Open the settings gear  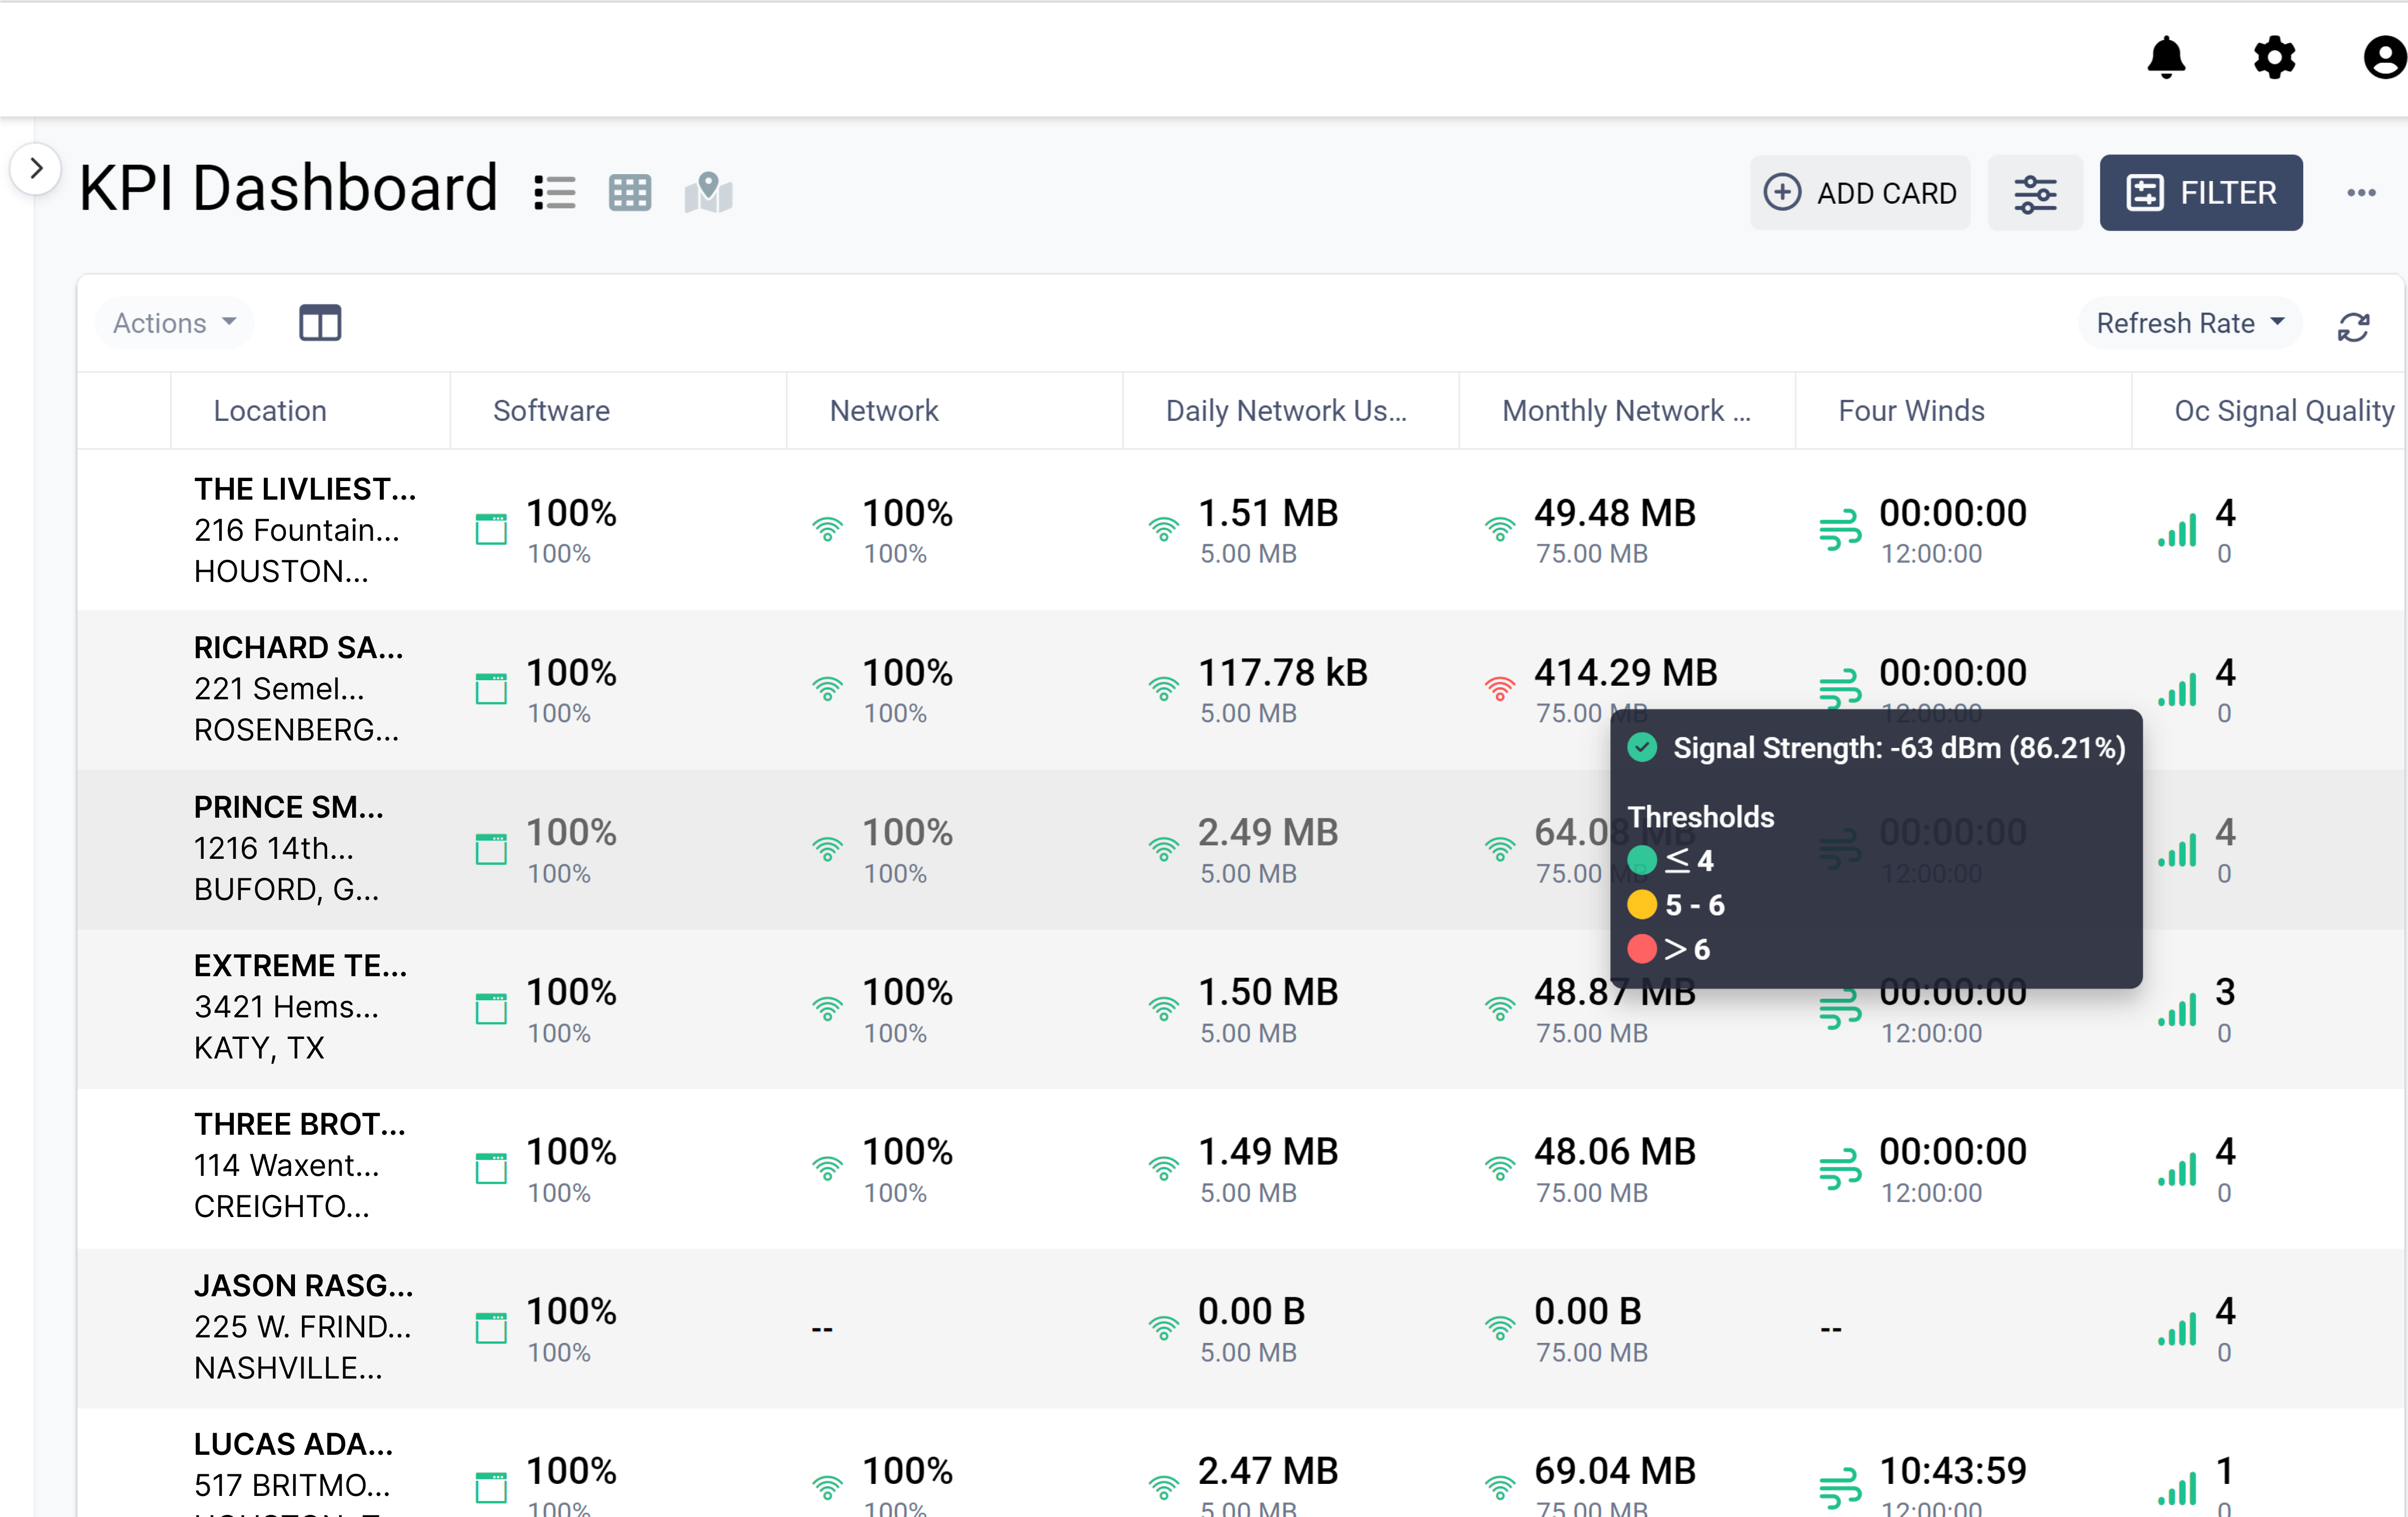click(2274, 58)
